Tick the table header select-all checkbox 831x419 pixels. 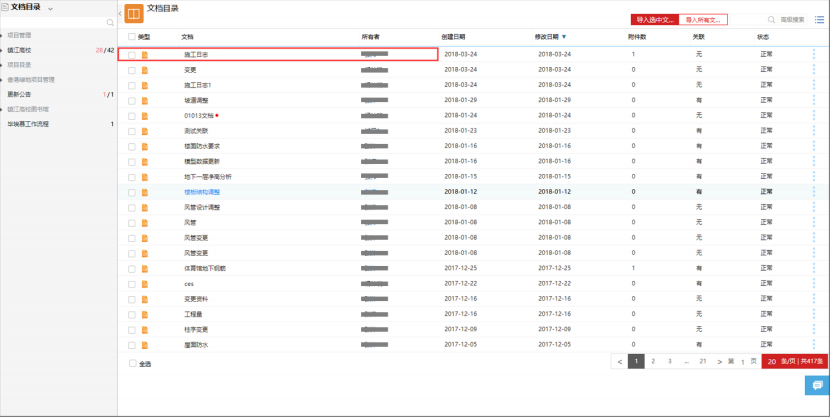tap(132, 37)
